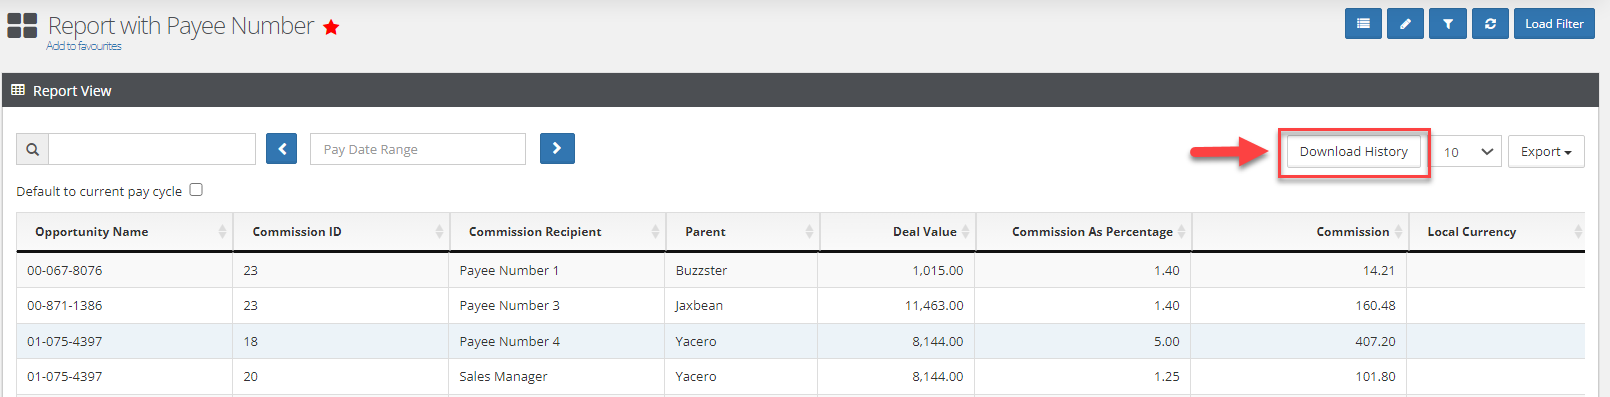This screenshot has width=1610, height=397.
Task: Click the magnifier search icon
Action: (32, 149)
